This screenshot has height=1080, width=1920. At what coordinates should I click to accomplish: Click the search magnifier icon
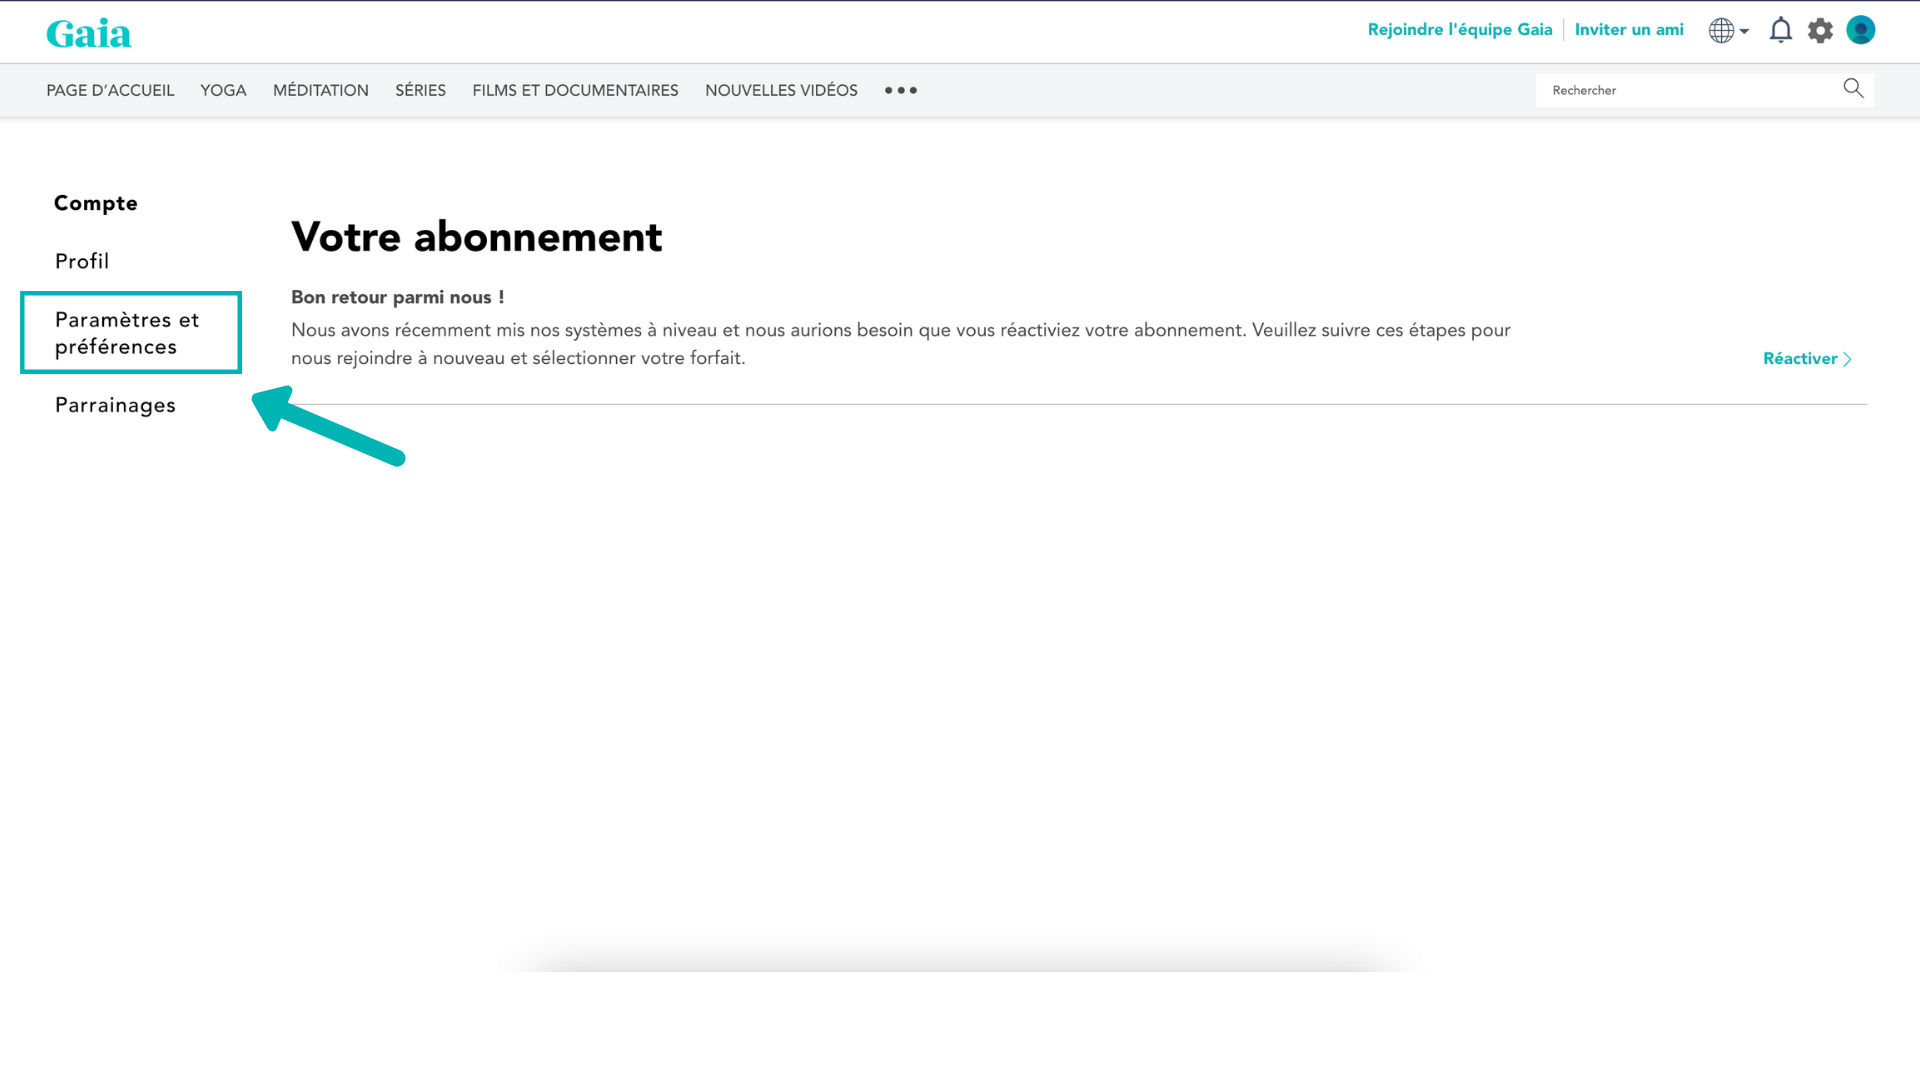[1853, 89]
